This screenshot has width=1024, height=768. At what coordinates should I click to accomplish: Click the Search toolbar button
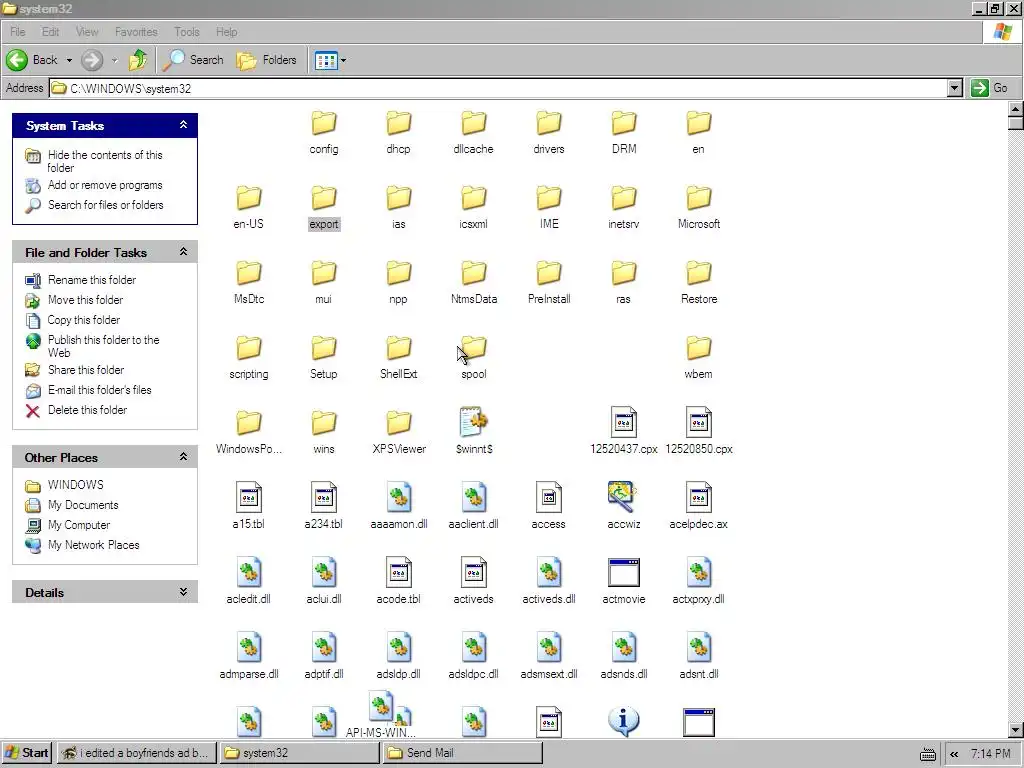point(193,60)
